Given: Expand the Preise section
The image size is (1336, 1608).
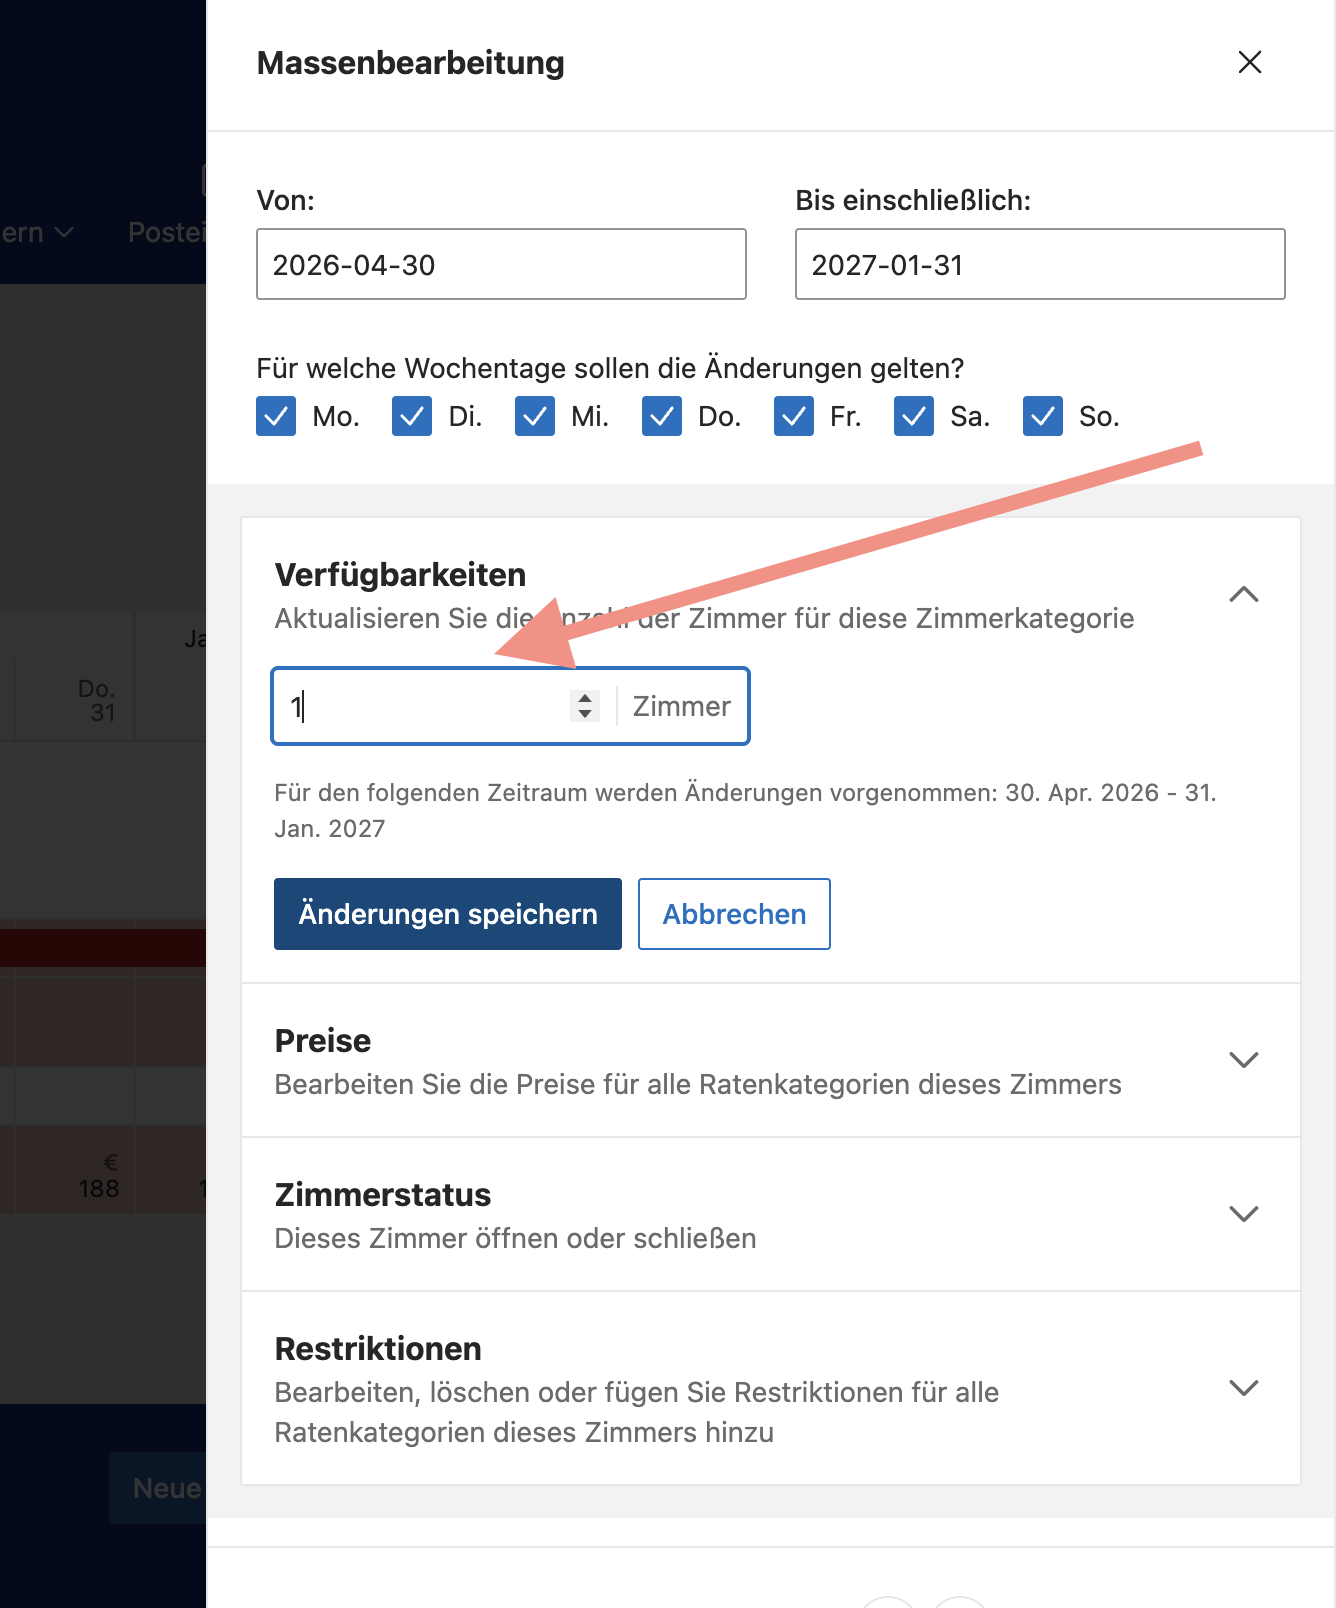Looking at the screenshot, I should (1243, 1060).
